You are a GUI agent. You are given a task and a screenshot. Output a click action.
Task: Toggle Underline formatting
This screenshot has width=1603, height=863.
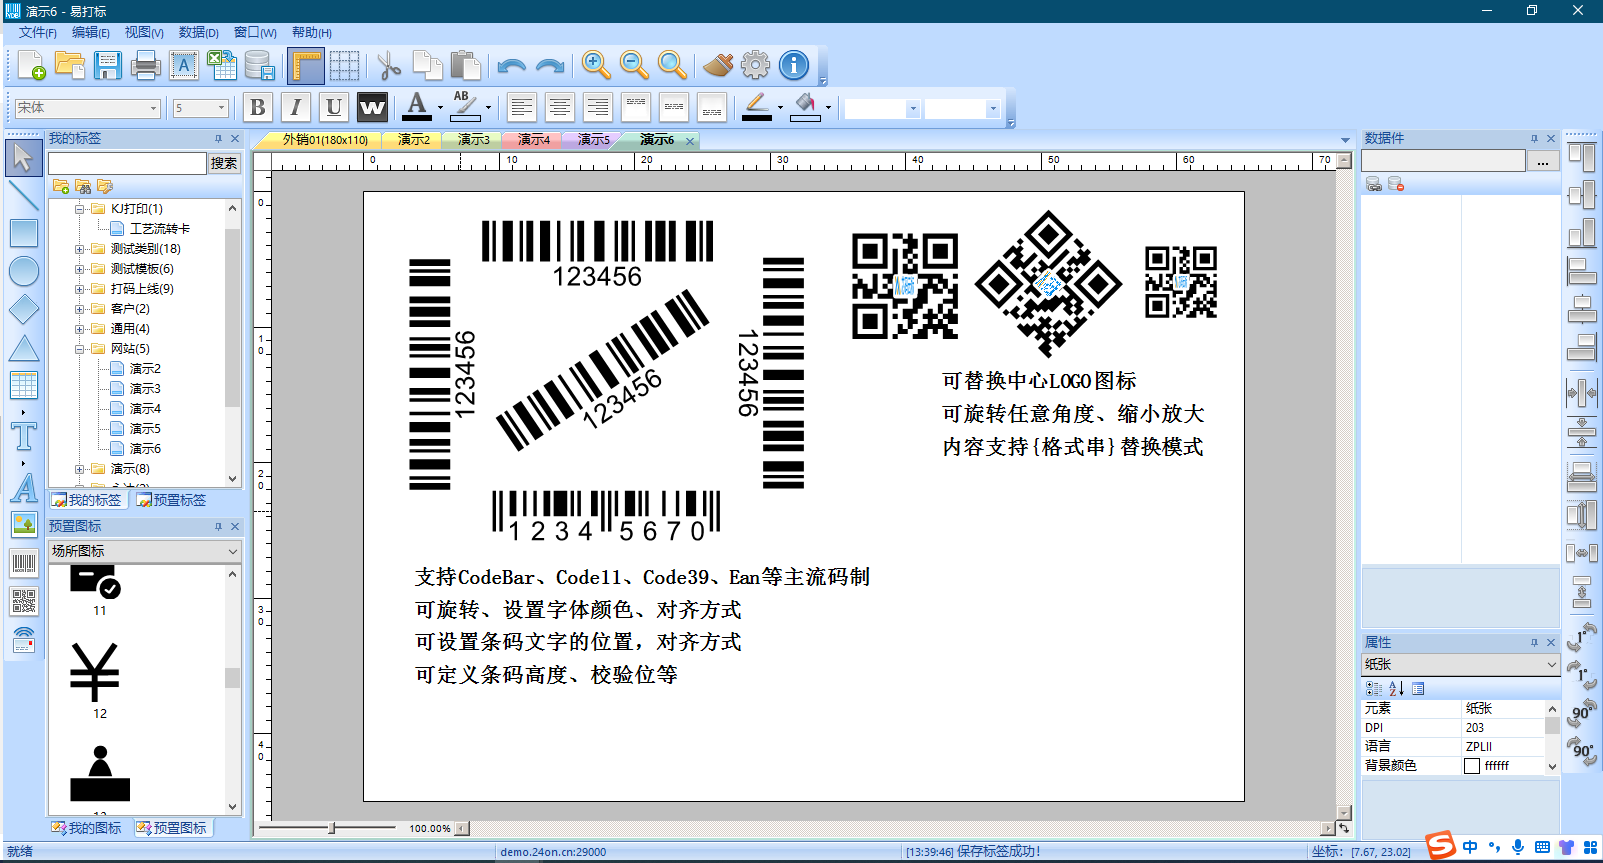point(334,107)
